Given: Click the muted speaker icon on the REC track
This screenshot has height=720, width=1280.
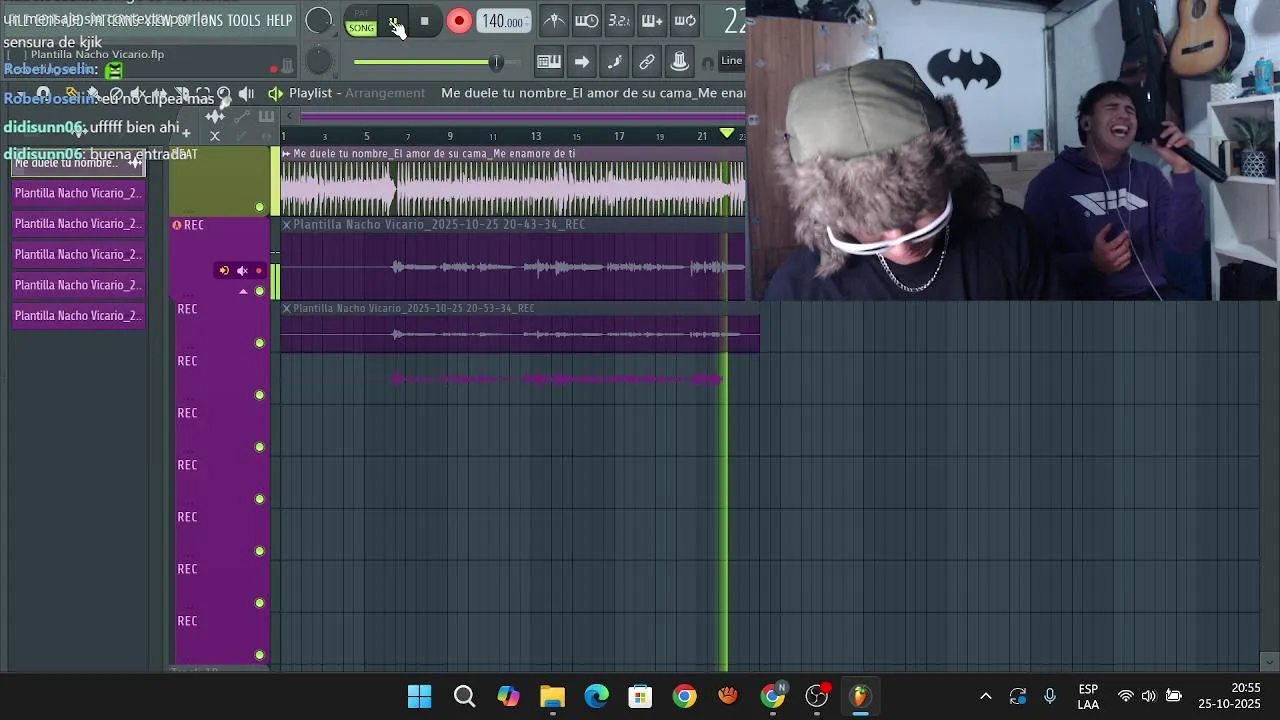Looking at the screenshot, I should [242, 271].
